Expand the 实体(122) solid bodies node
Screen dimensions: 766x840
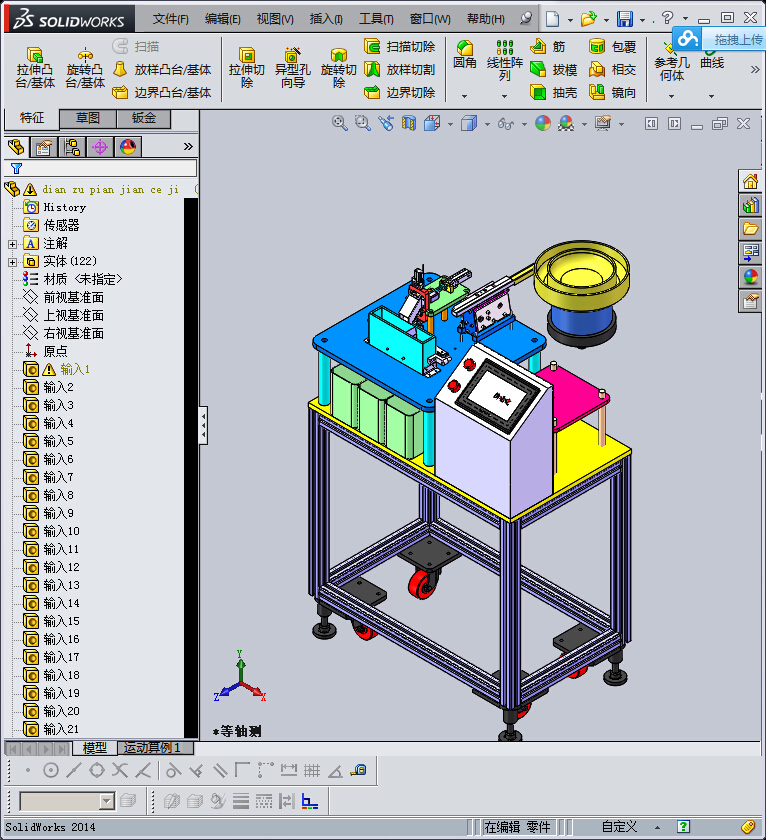pos(12,262)
